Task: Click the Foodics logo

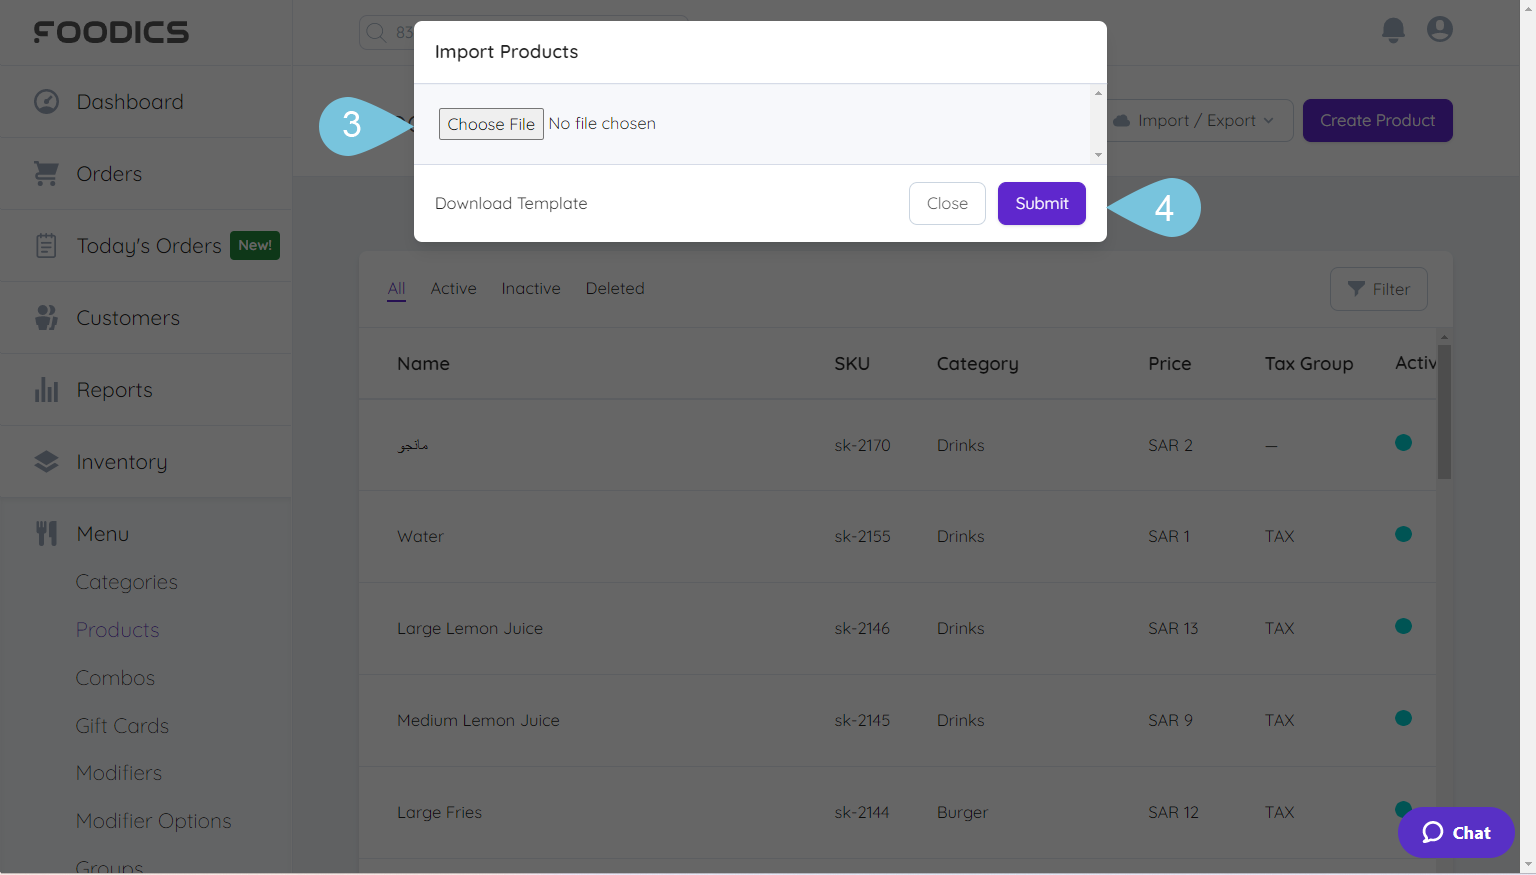Action: (111, 32)
